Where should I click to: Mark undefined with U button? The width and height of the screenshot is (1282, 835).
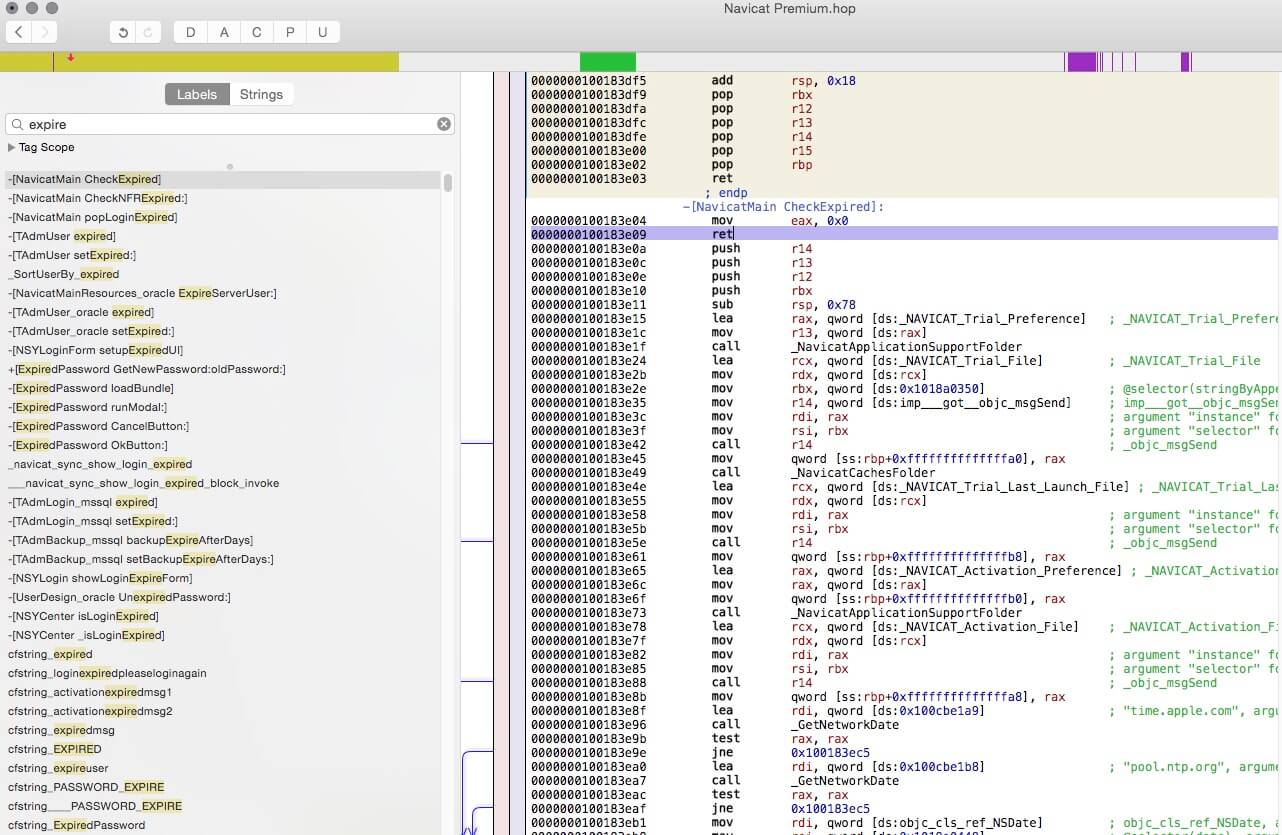click(323, 32)
